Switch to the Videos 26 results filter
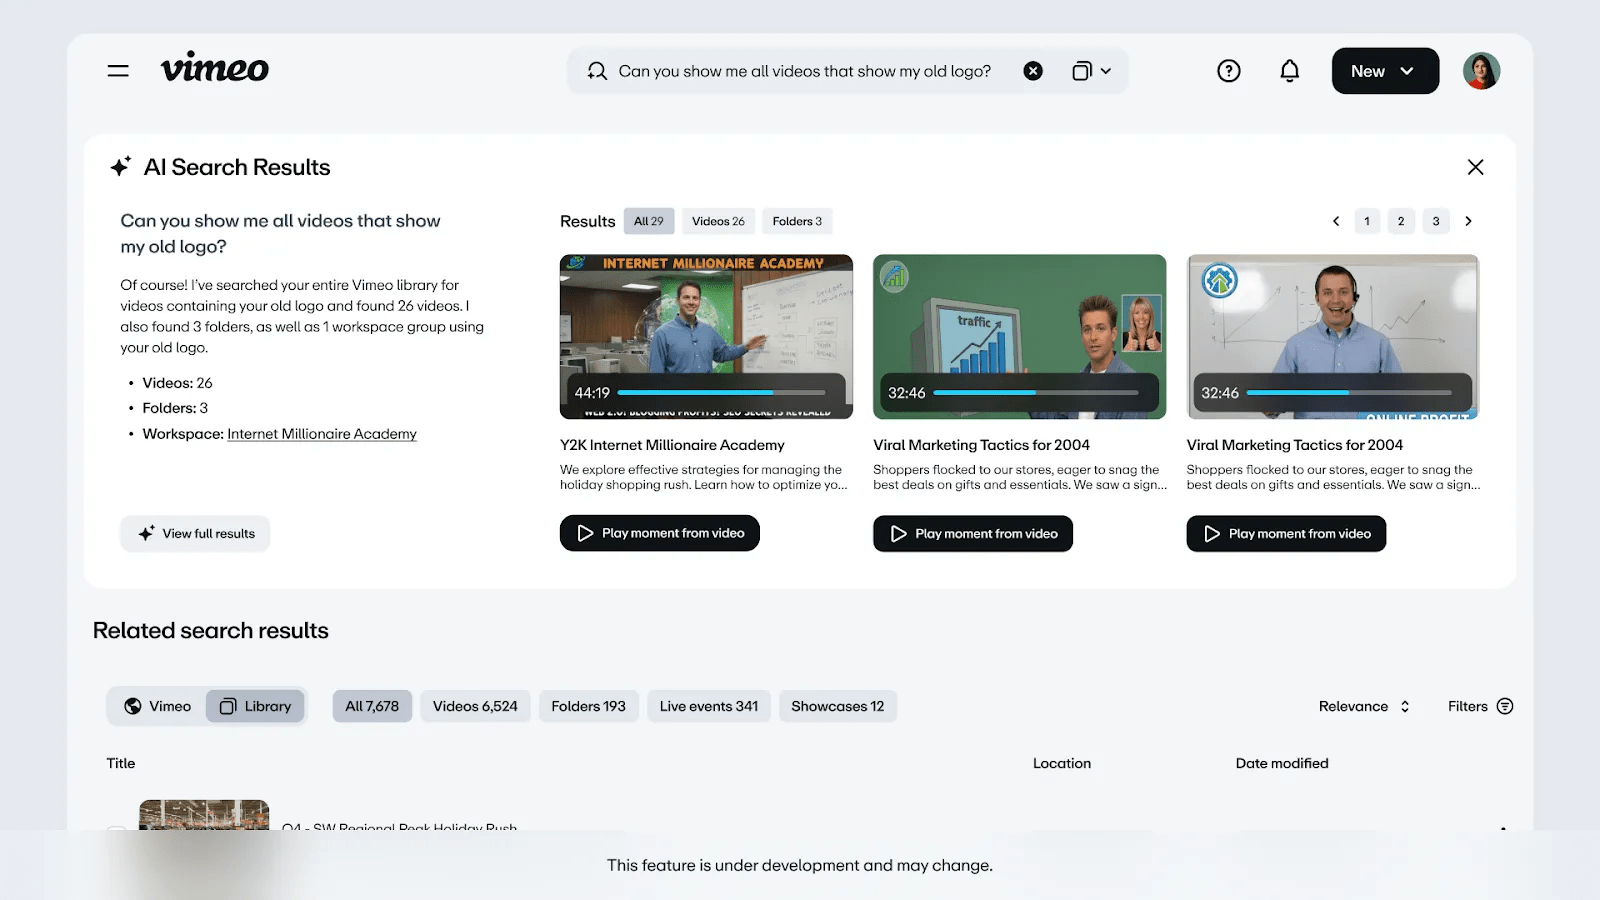The width and height of the screenshot is (1600, 900). [x=717, y=220]
